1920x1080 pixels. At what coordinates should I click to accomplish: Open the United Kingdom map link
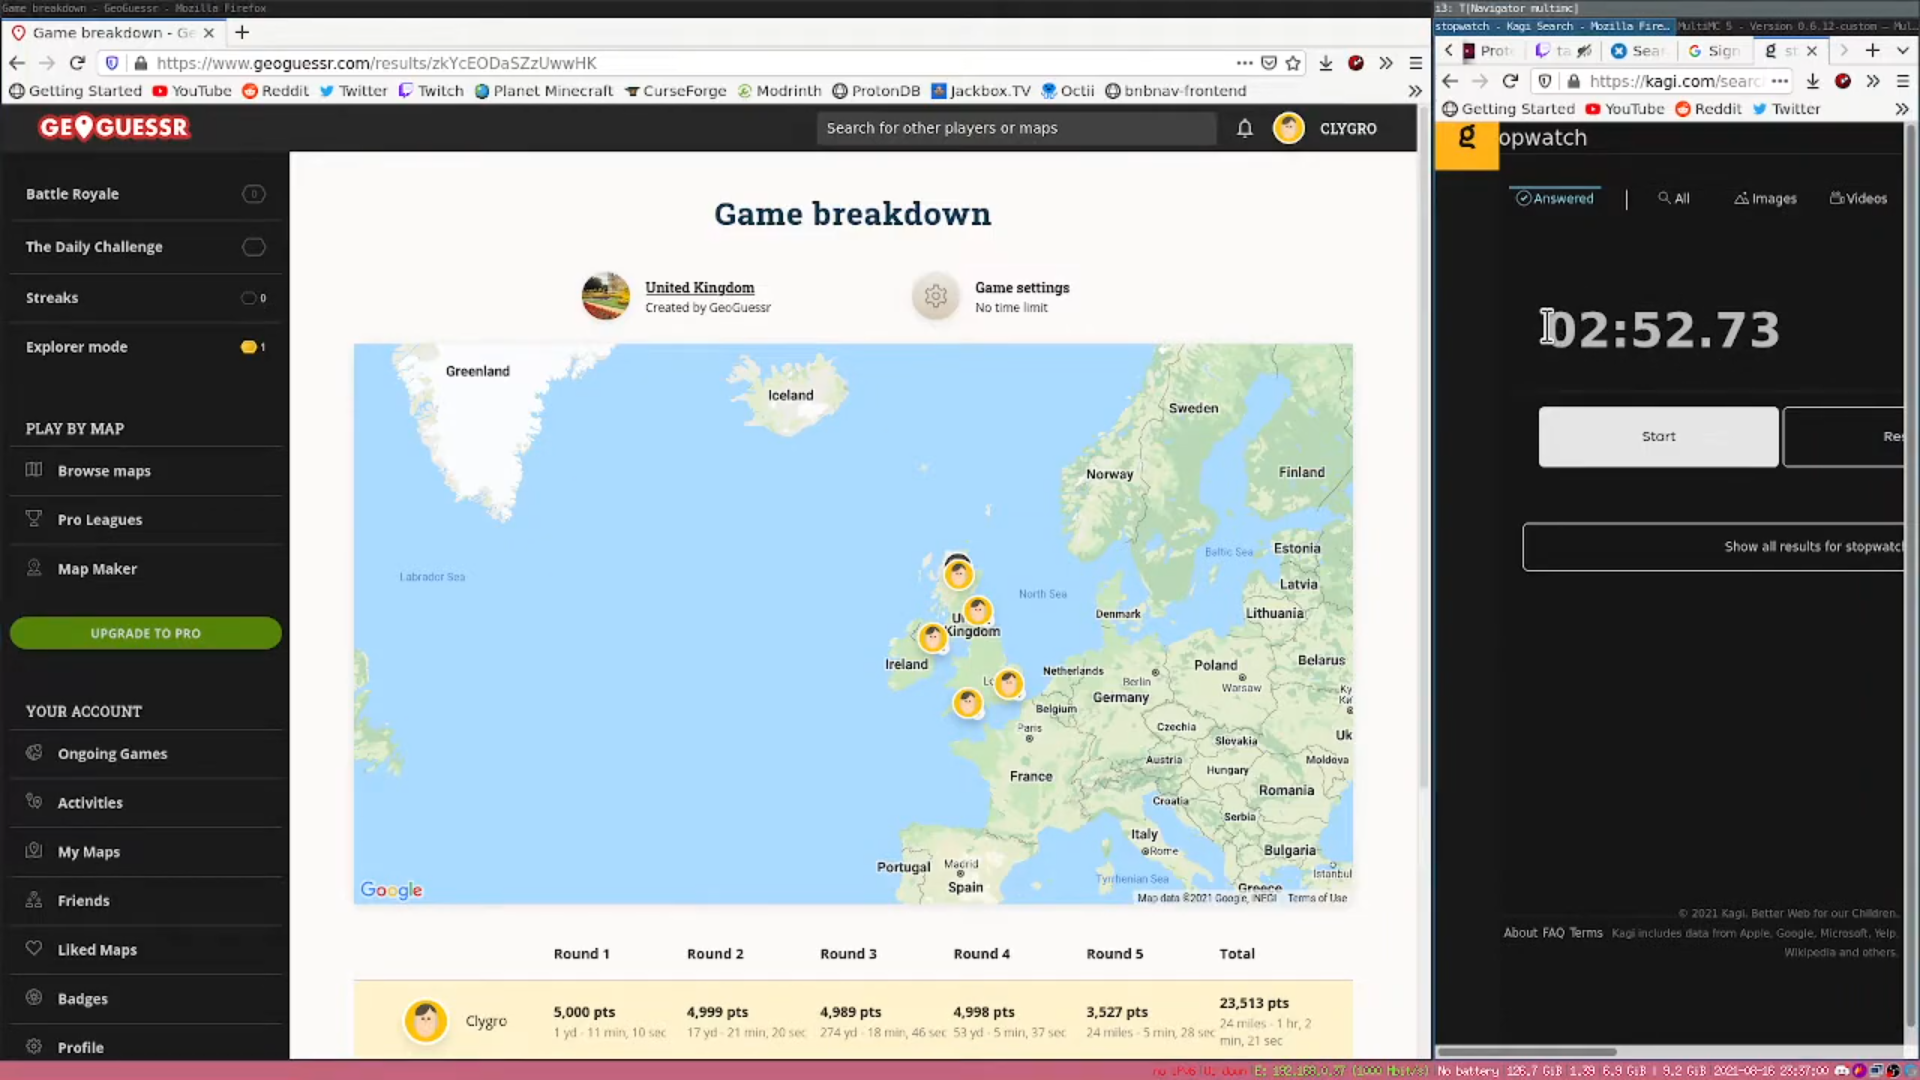pos(699,288)
